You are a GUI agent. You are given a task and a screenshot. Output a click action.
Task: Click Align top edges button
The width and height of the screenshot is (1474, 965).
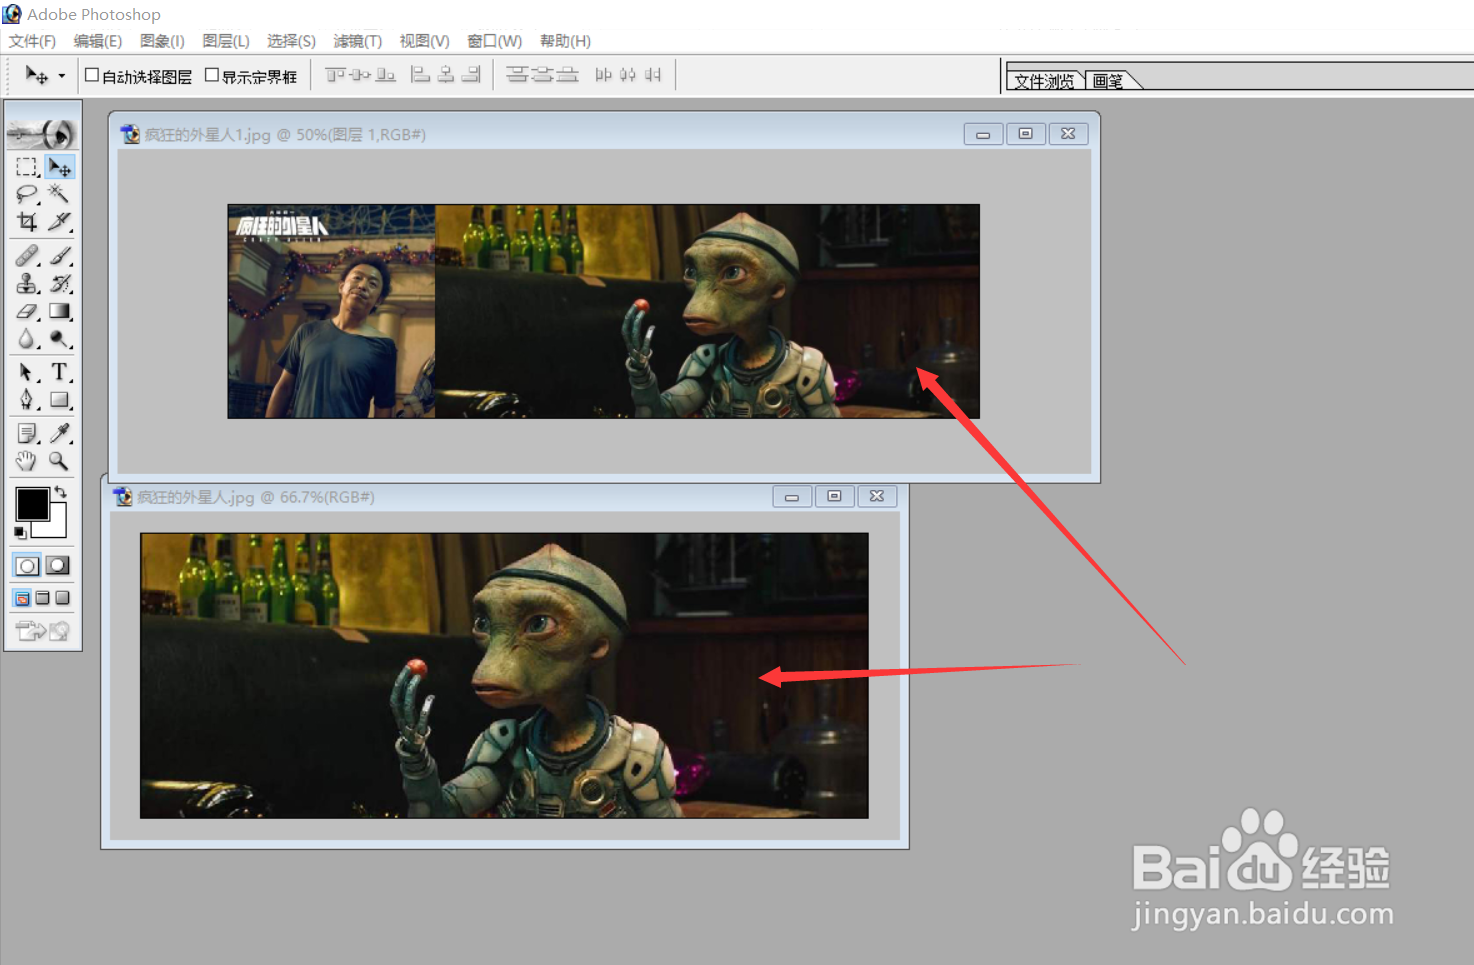pos(335,75)
